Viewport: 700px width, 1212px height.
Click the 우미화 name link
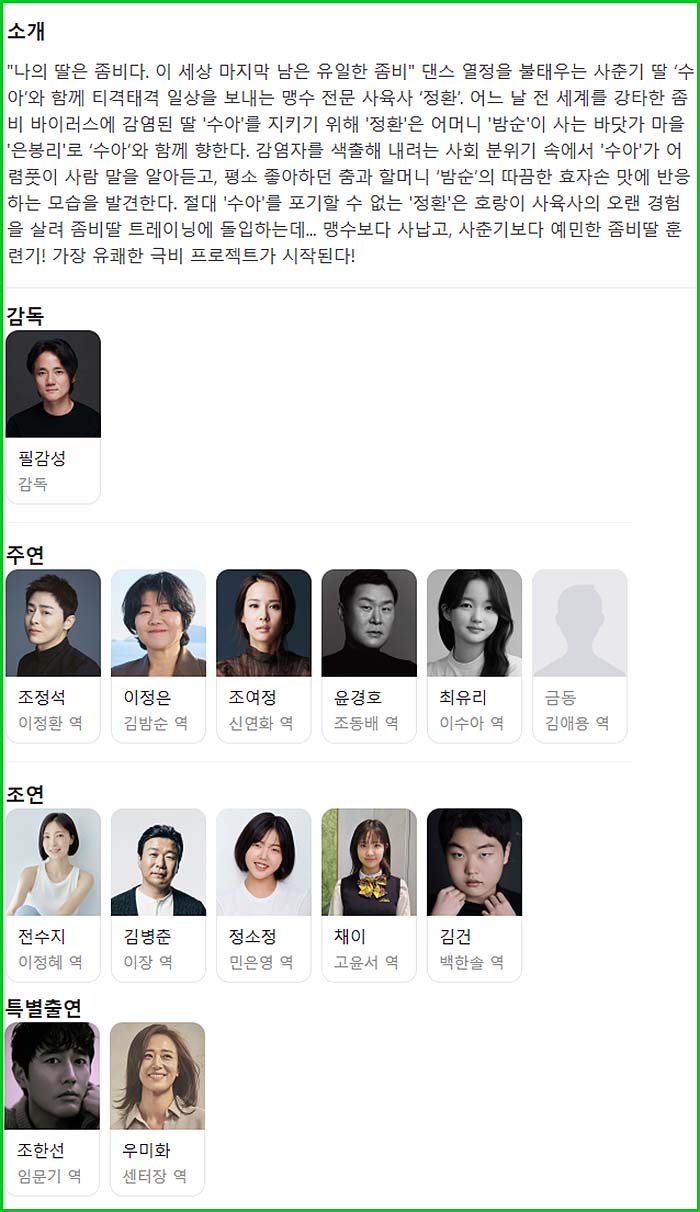click(147, 1151)
